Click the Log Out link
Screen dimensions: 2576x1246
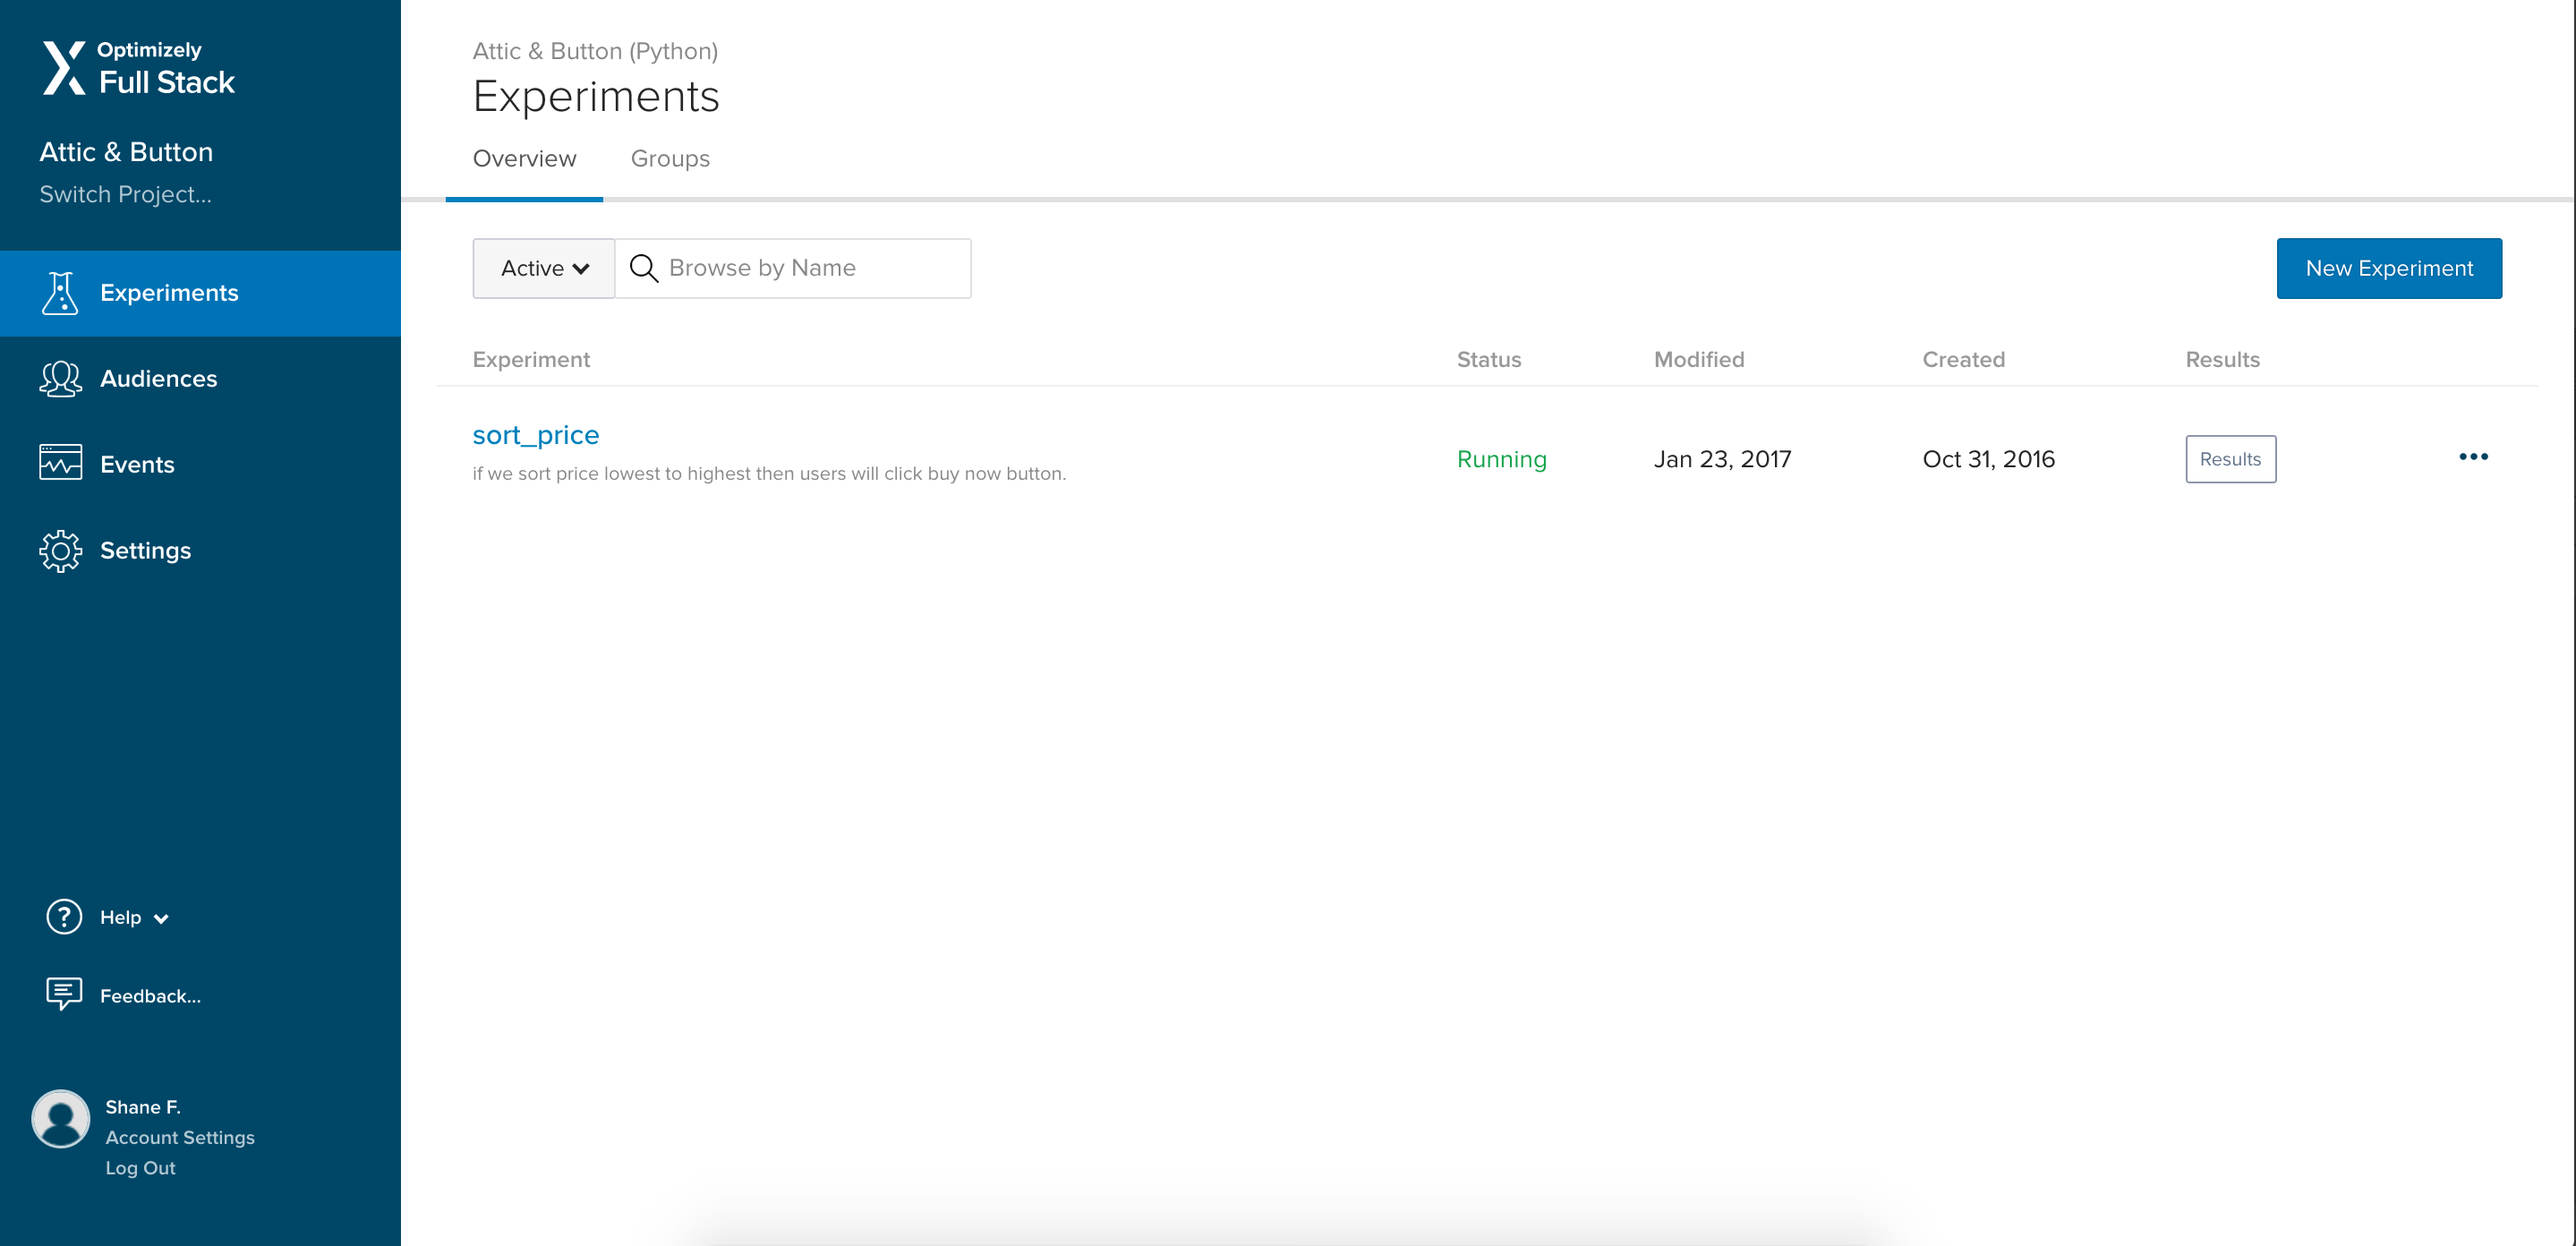[140, 1168]
